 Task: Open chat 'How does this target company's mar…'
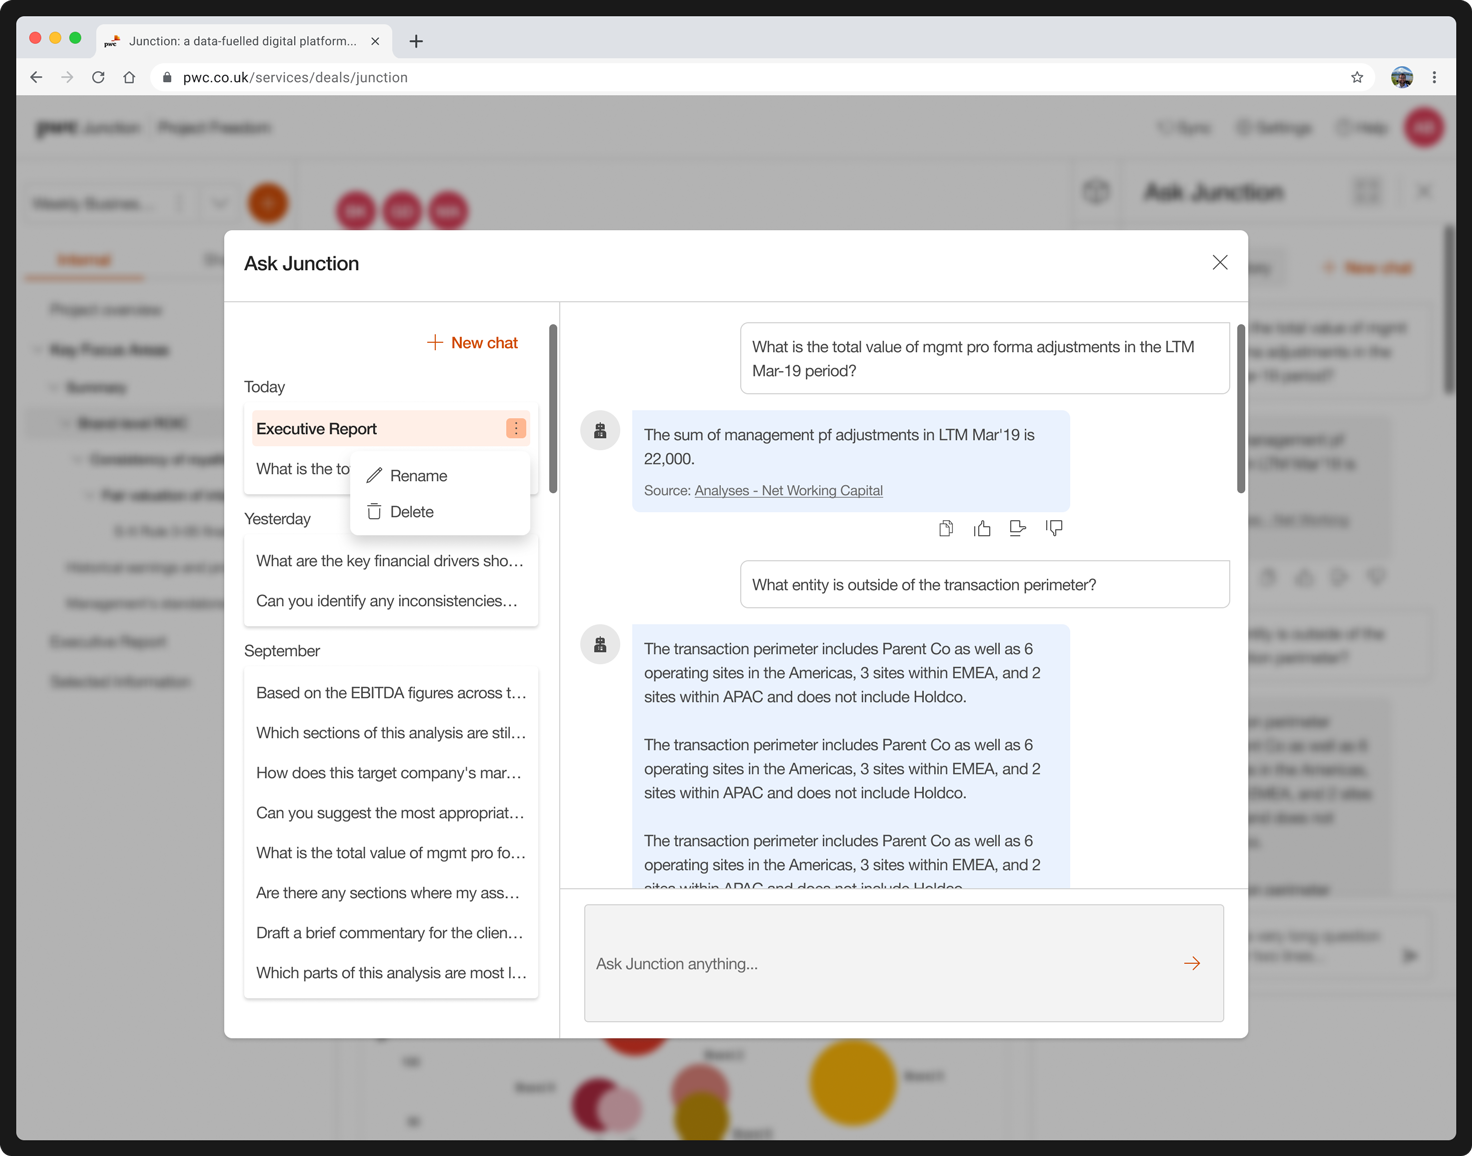pyautogui.click(x=391, y=773)
